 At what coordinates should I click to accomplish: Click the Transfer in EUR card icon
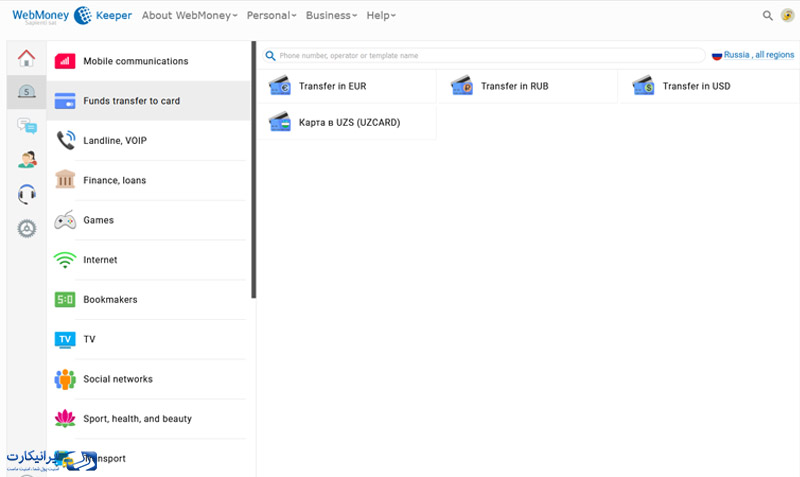[280, 86]
